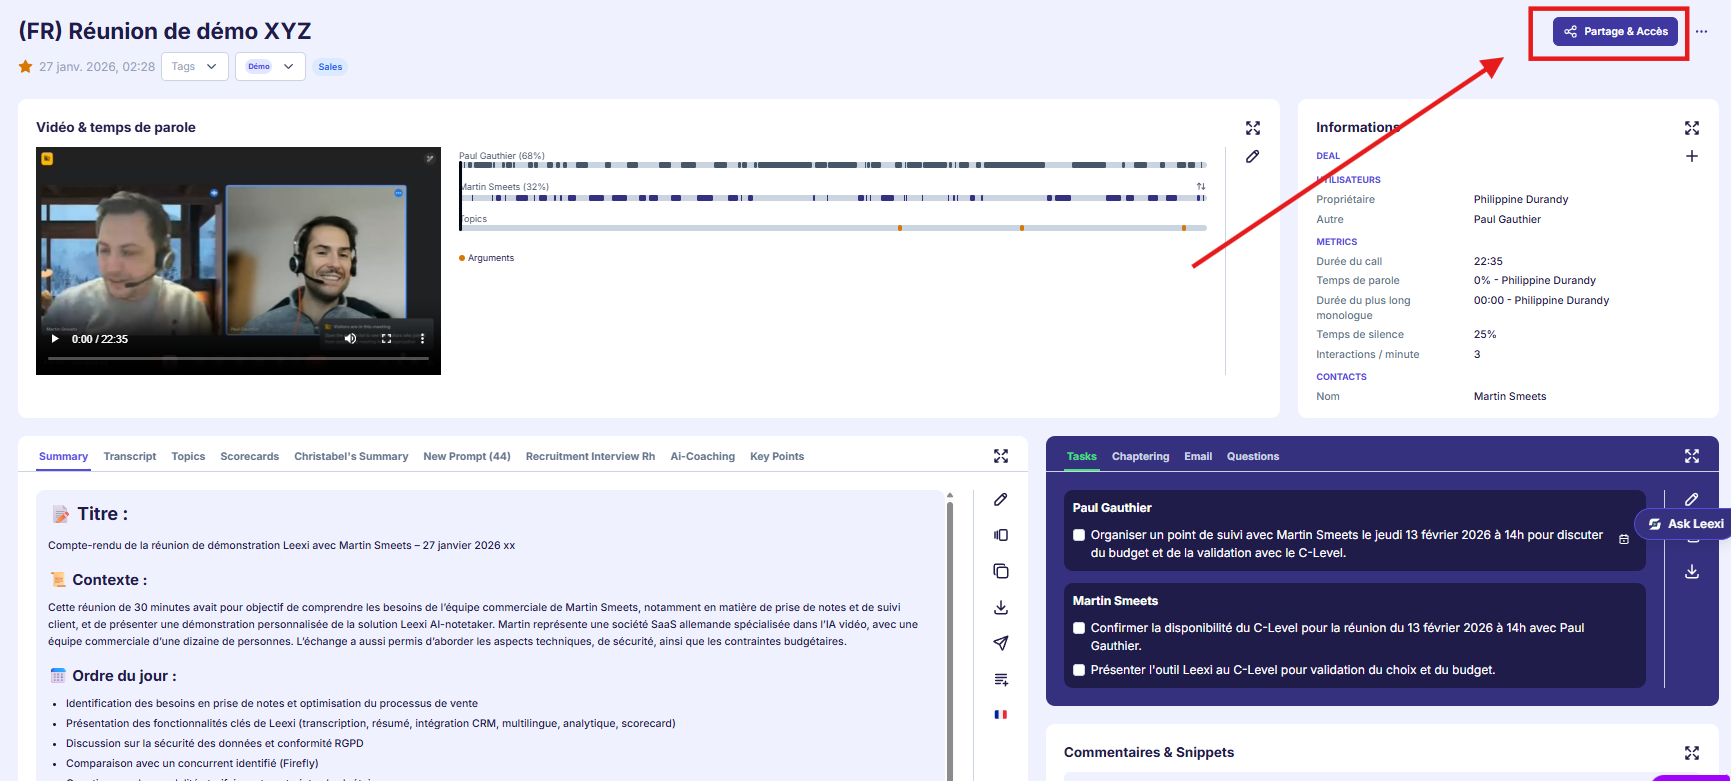Copy the summary with the copy icon
This screenshot has height=781, width=1731.
pyautogui.click(x=1001, y=571)
